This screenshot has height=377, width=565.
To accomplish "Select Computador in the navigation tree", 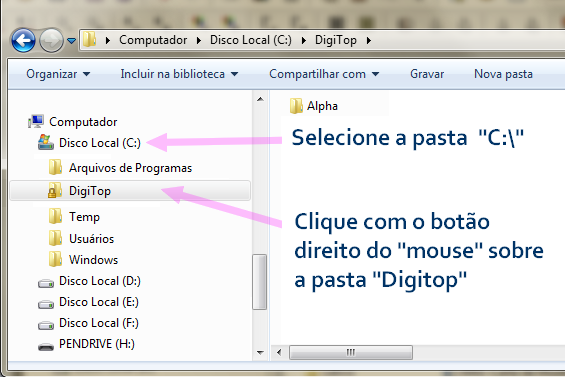I will (x=83, y=122).
